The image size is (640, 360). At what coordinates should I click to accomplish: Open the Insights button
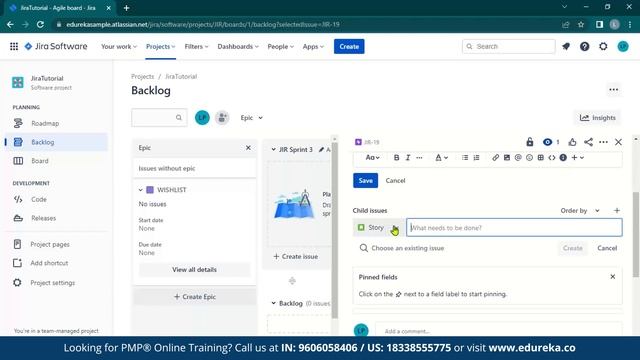(x=598, y=118)
